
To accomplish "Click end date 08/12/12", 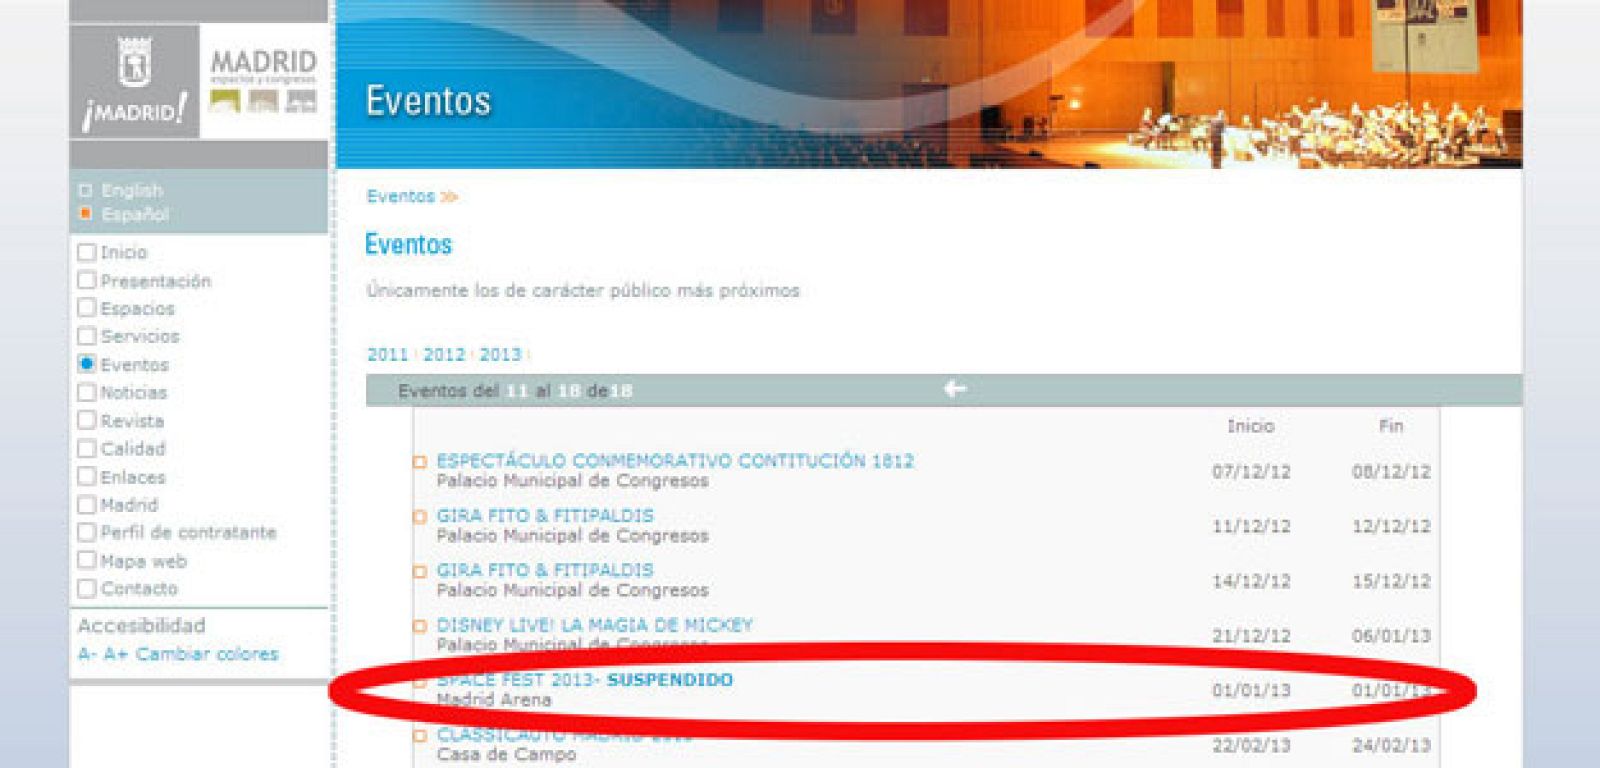I will click(x=1391, y=472).
